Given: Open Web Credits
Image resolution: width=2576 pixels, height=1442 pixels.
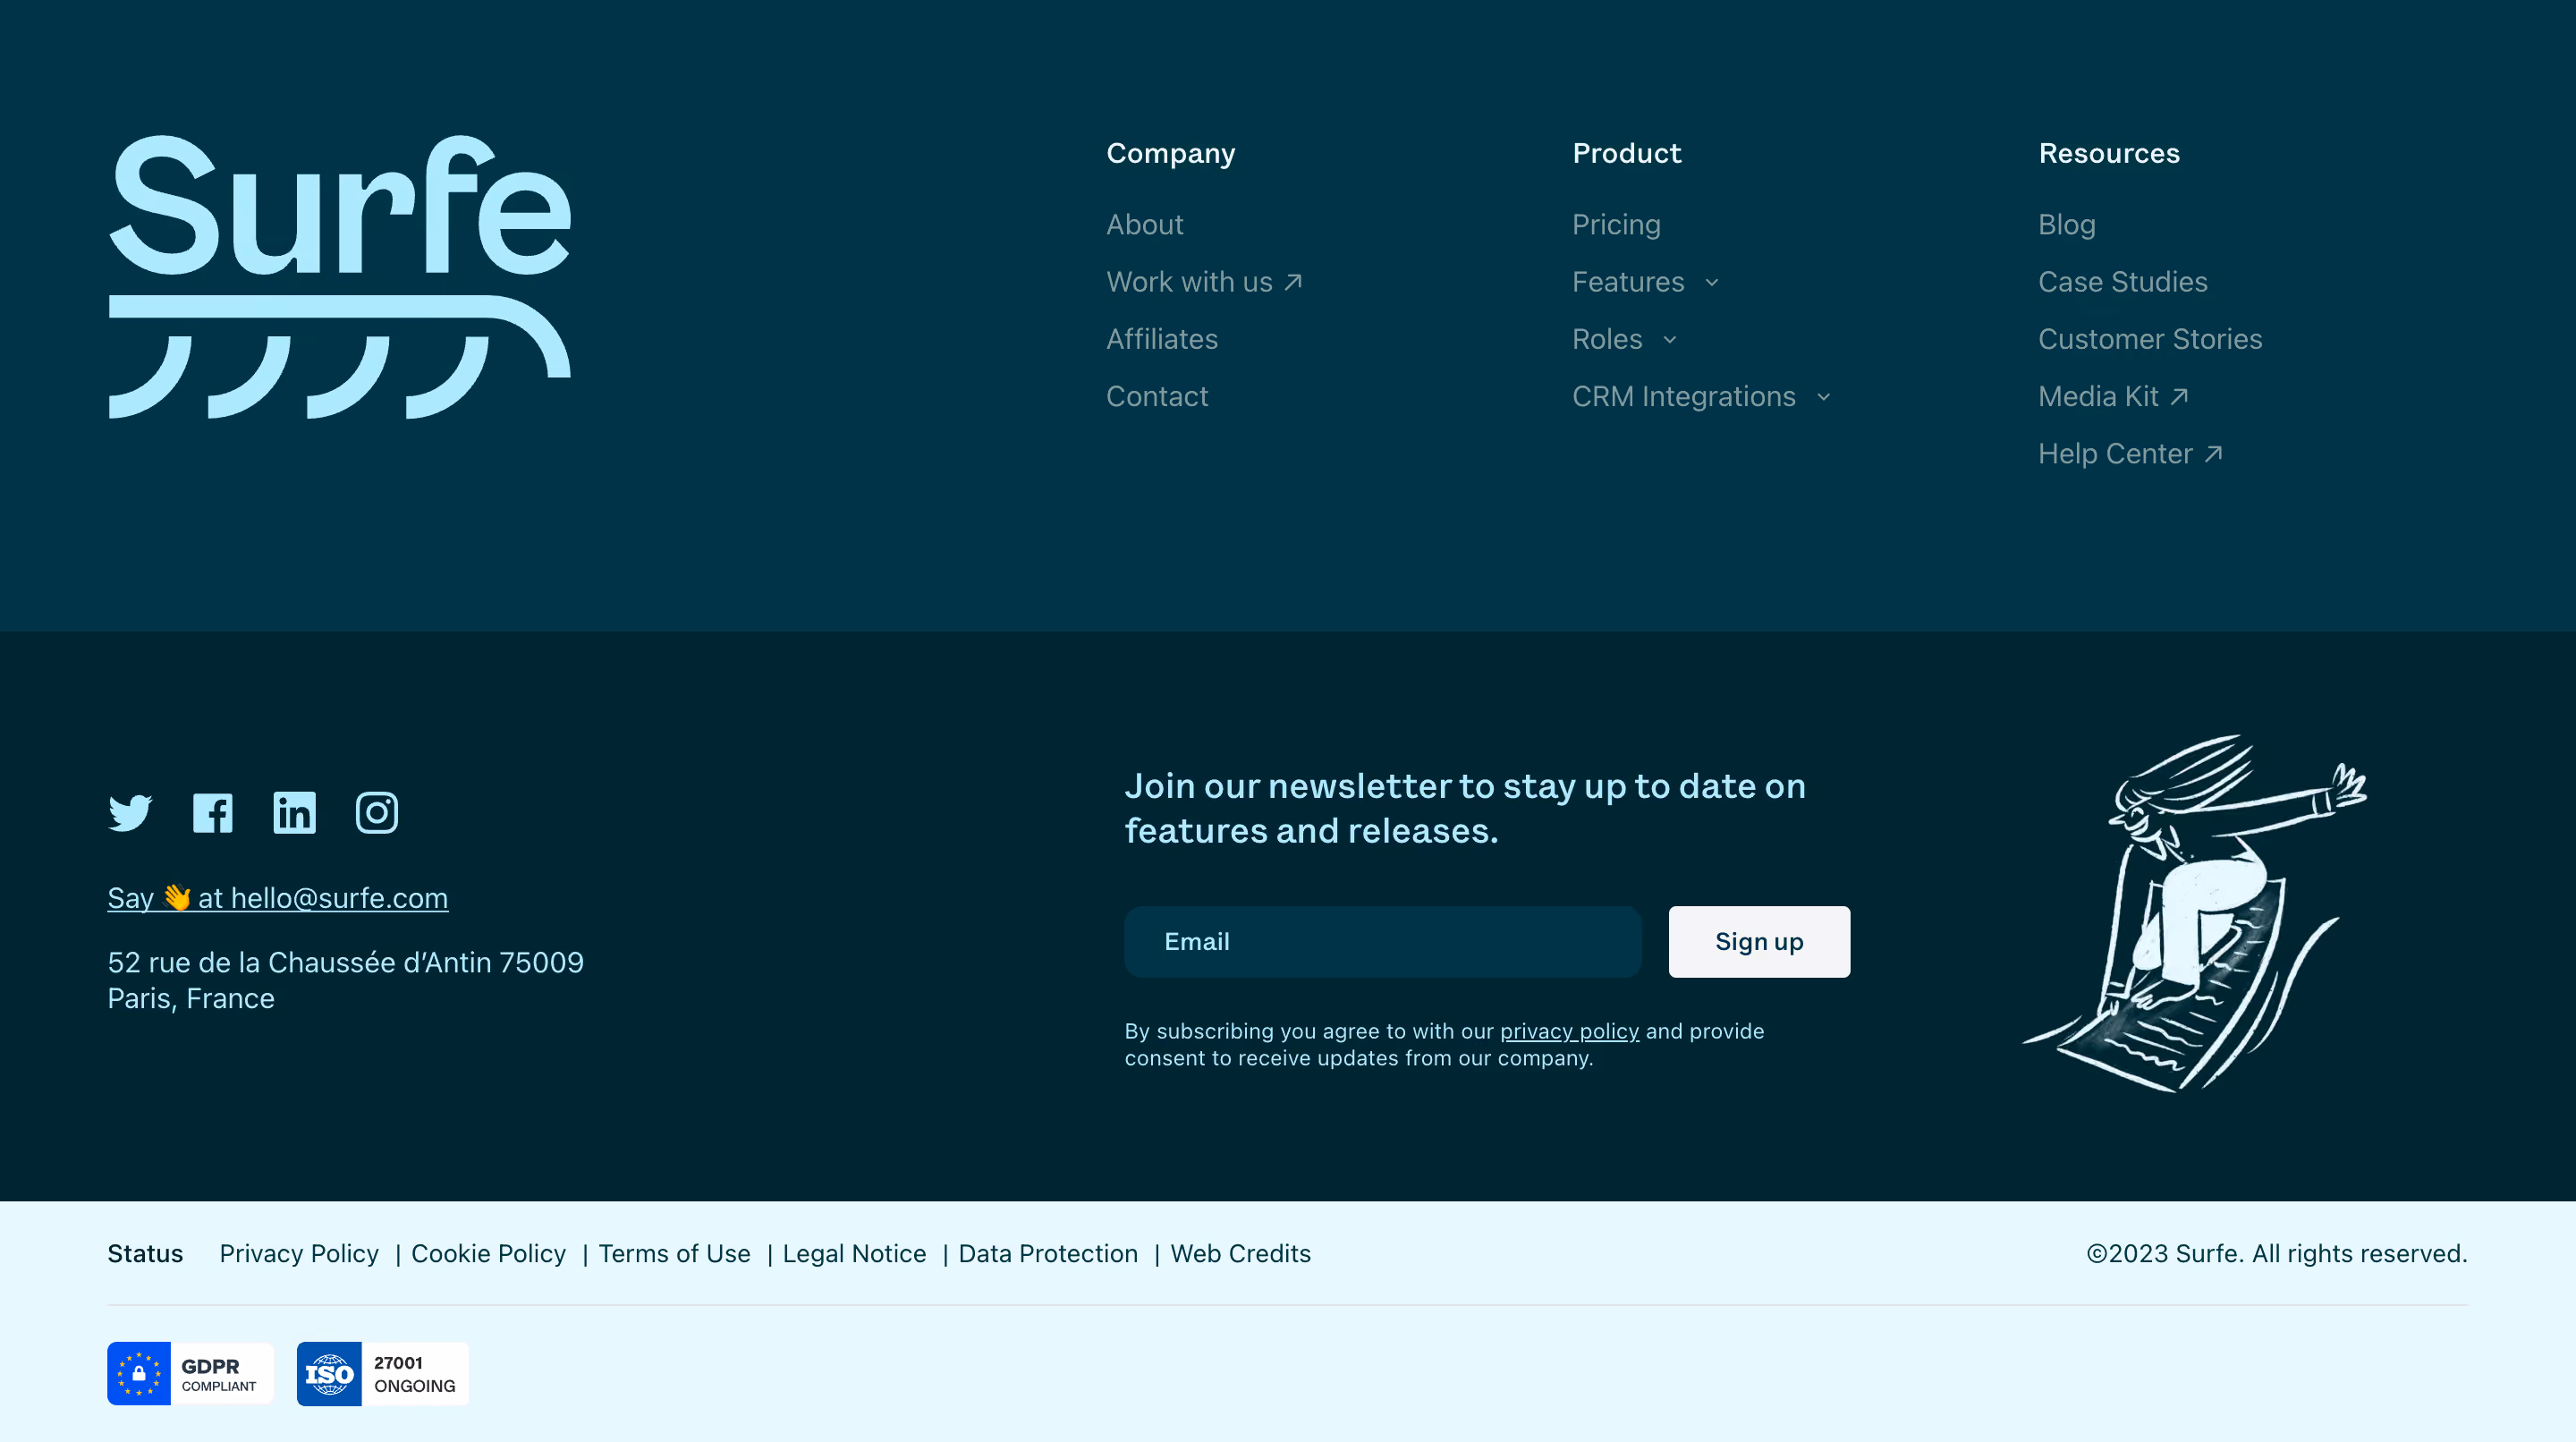Looking at the screenshot, I should pyautogui.click(x=1240, y=1254).
